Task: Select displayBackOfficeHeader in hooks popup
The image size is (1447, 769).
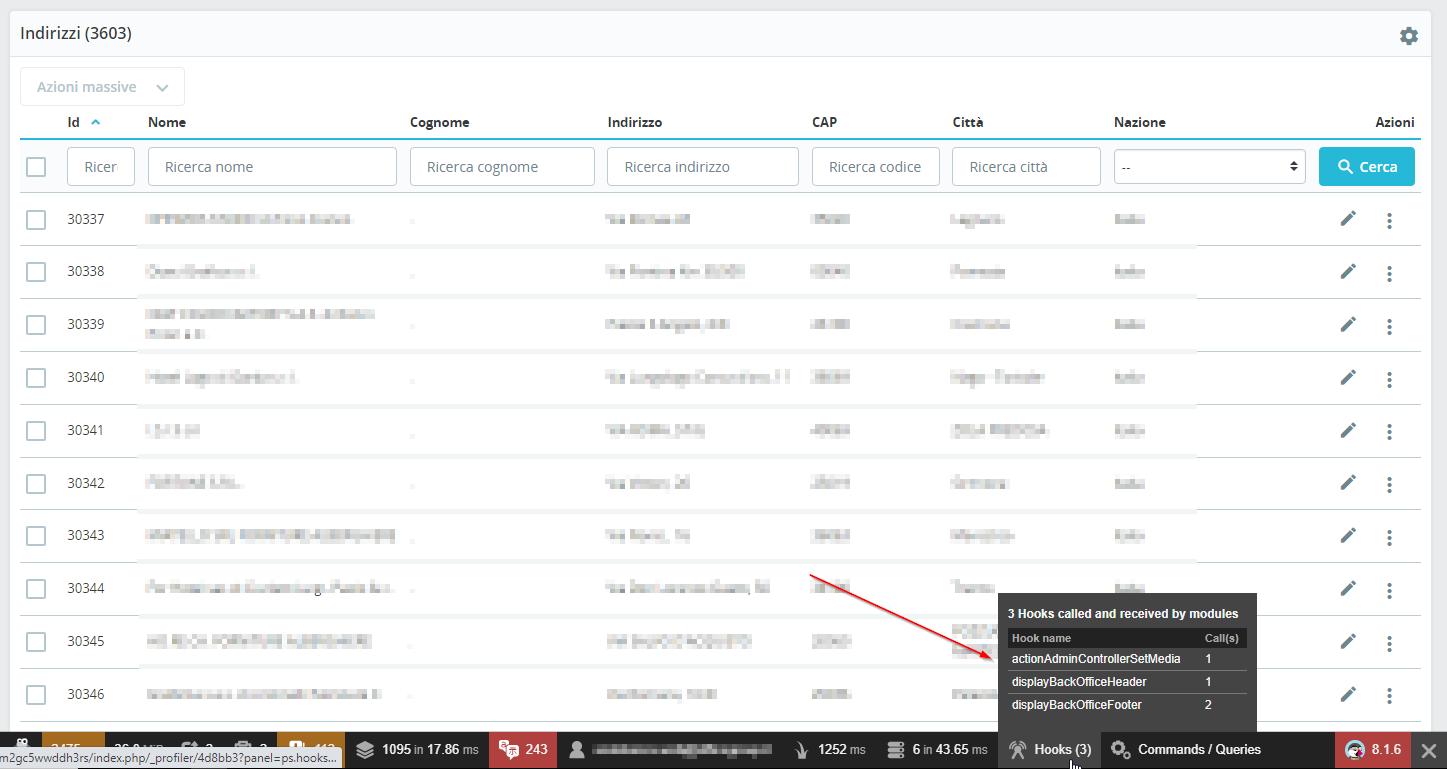Action: point(1079,682)
